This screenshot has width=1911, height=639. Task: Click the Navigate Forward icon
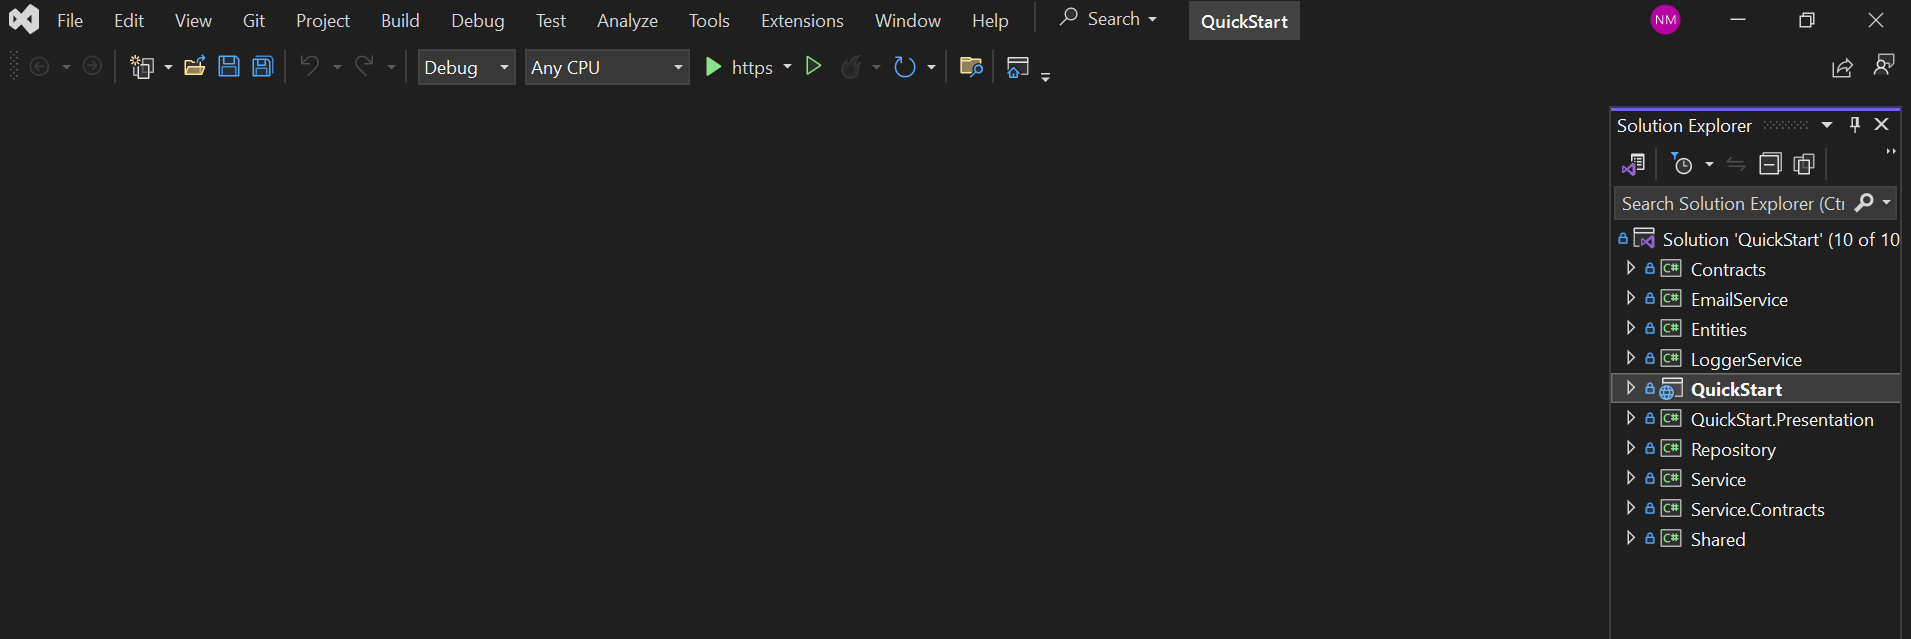pos(92,67)
